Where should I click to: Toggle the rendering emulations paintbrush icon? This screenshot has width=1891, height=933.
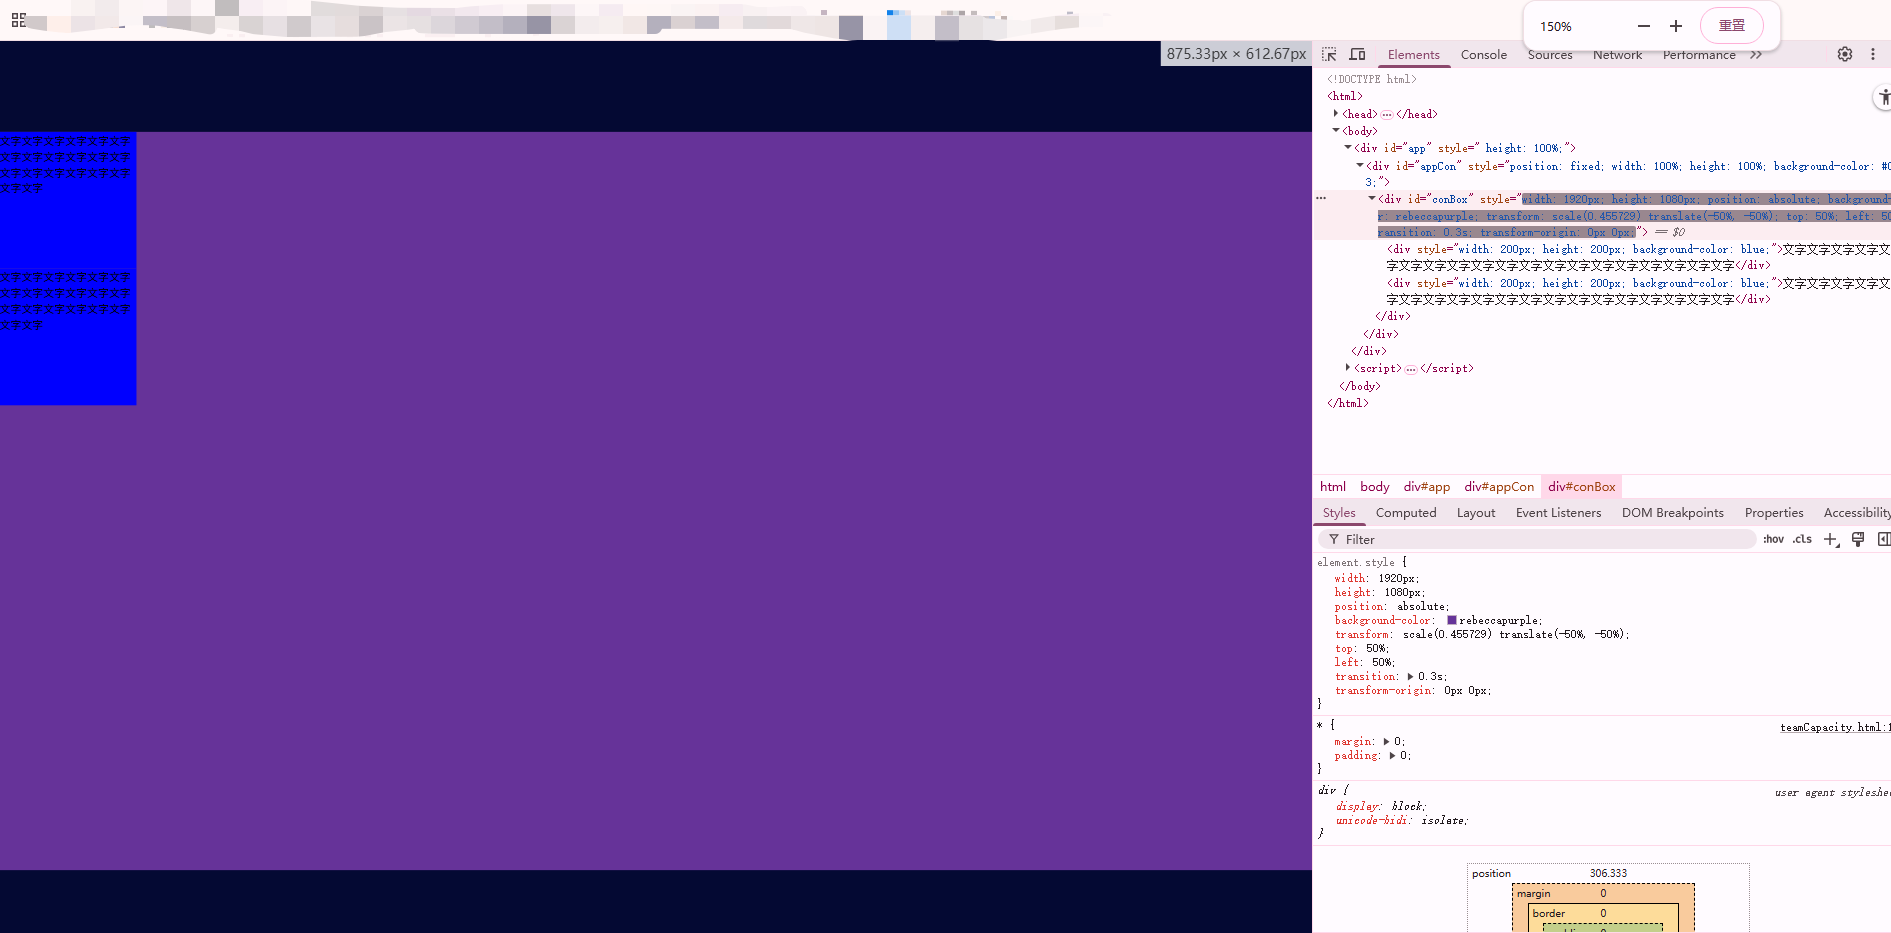pyautogui.click(x=1858, y=539)
